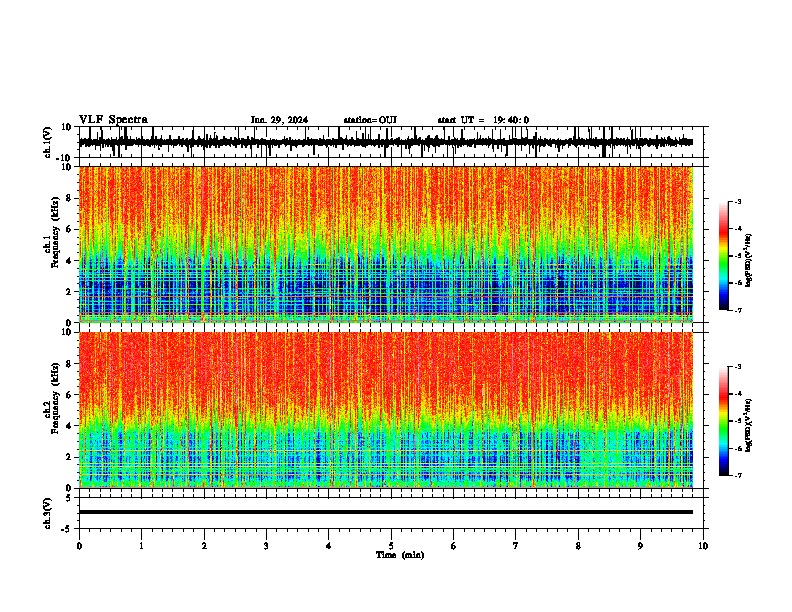
Task: Click time axis tick label 5
Action: point(391,546)
